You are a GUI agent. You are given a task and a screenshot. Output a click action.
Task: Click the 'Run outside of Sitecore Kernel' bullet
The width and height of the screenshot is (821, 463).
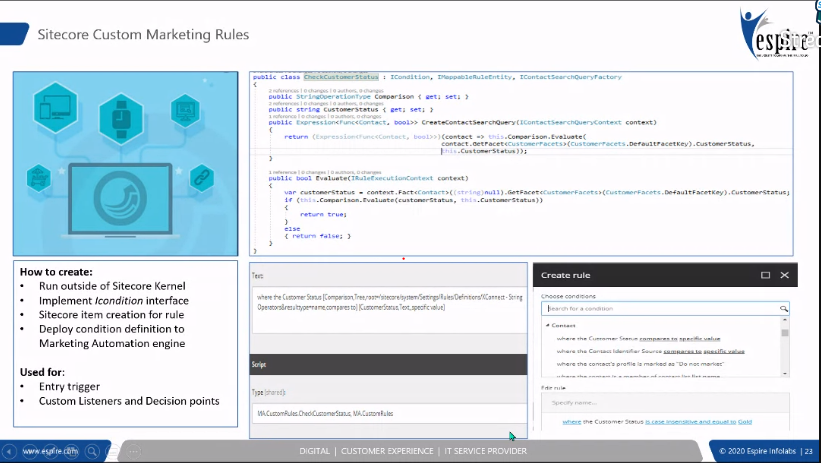coord(112,286)
